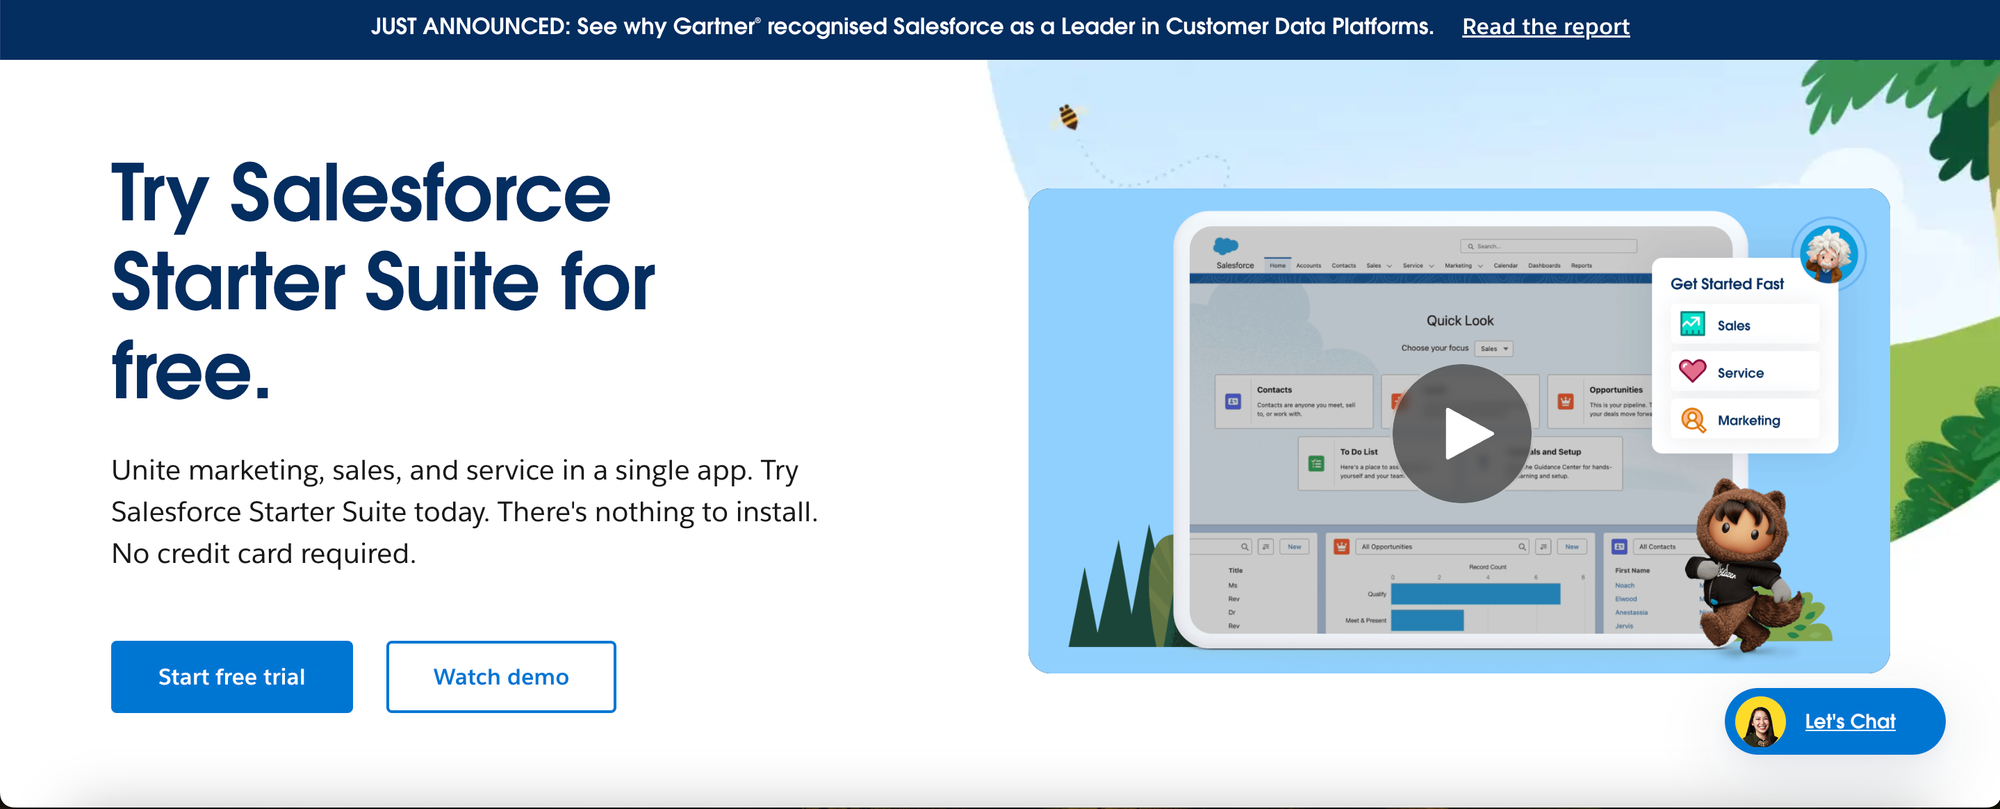Click the Marketing magnifier icon

click(1693, 420)
